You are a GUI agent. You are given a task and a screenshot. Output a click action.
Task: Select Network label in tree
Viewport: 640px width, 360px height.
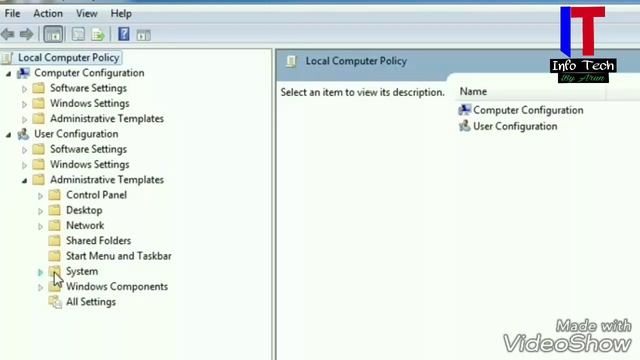85,225
